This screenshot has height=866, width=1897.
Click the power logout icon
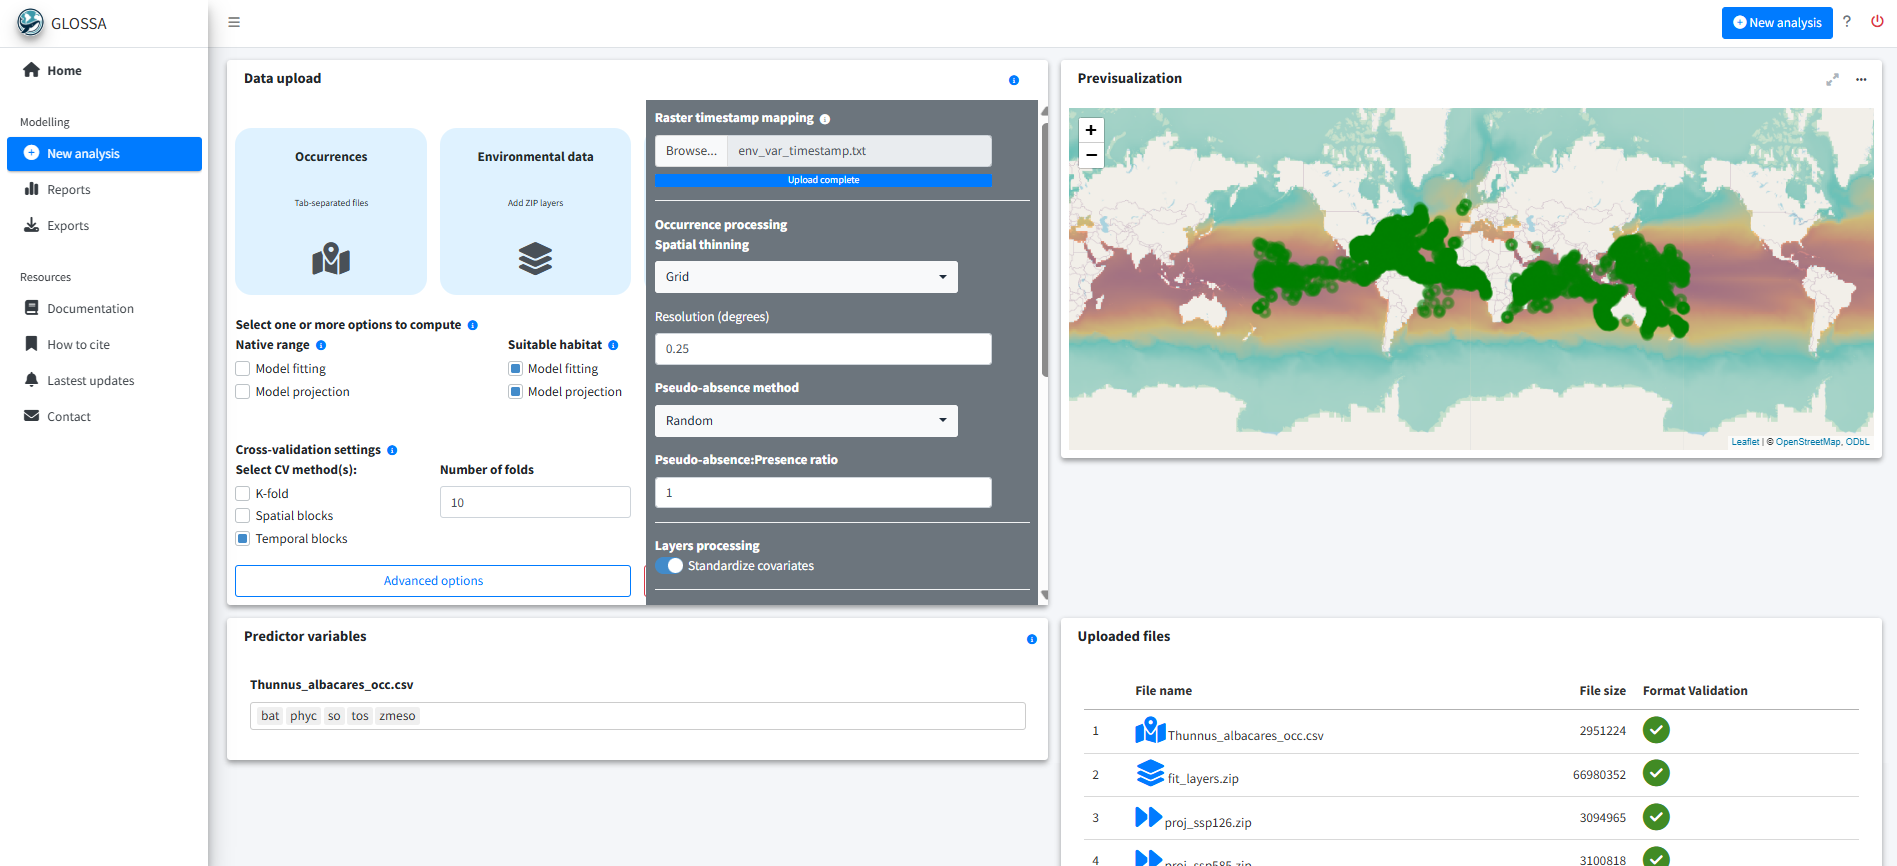click(1877, 22)
